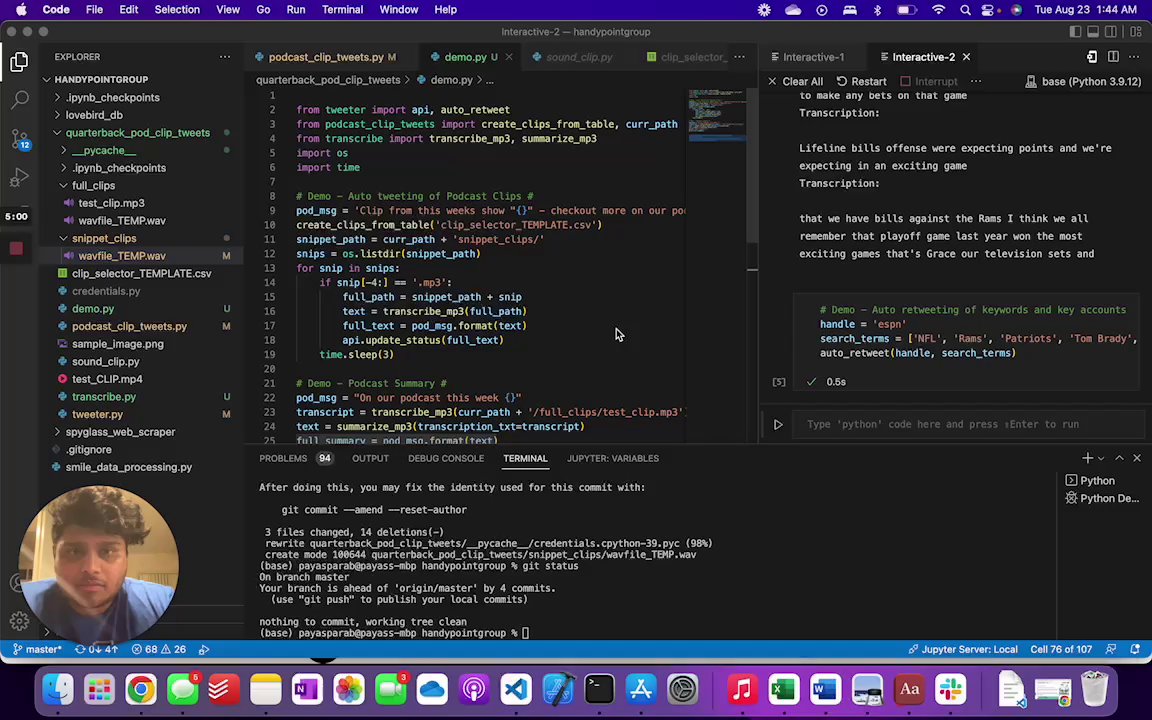The image size is (1152, 720).
Task: Add a new terminal with plus icon
Action: 1087,458
